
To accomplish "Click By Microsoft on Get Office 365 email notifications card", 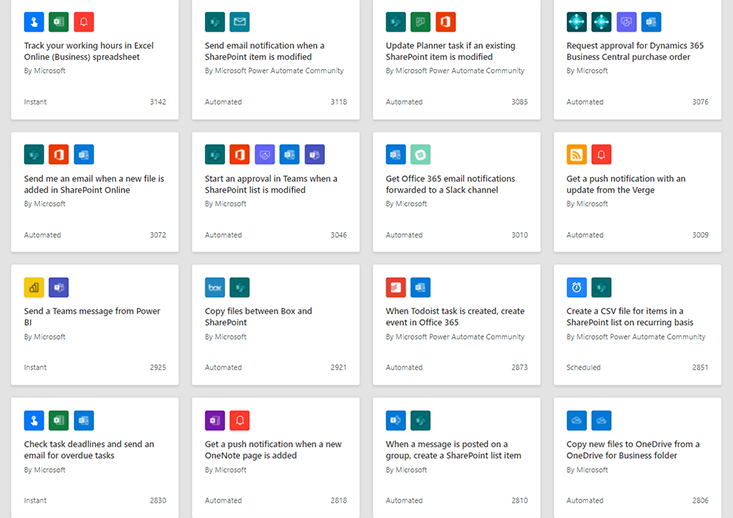I will pos(406,204).
